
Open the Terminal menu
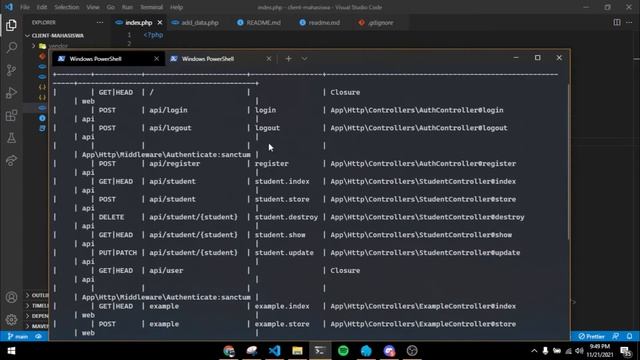pos(151,7)
